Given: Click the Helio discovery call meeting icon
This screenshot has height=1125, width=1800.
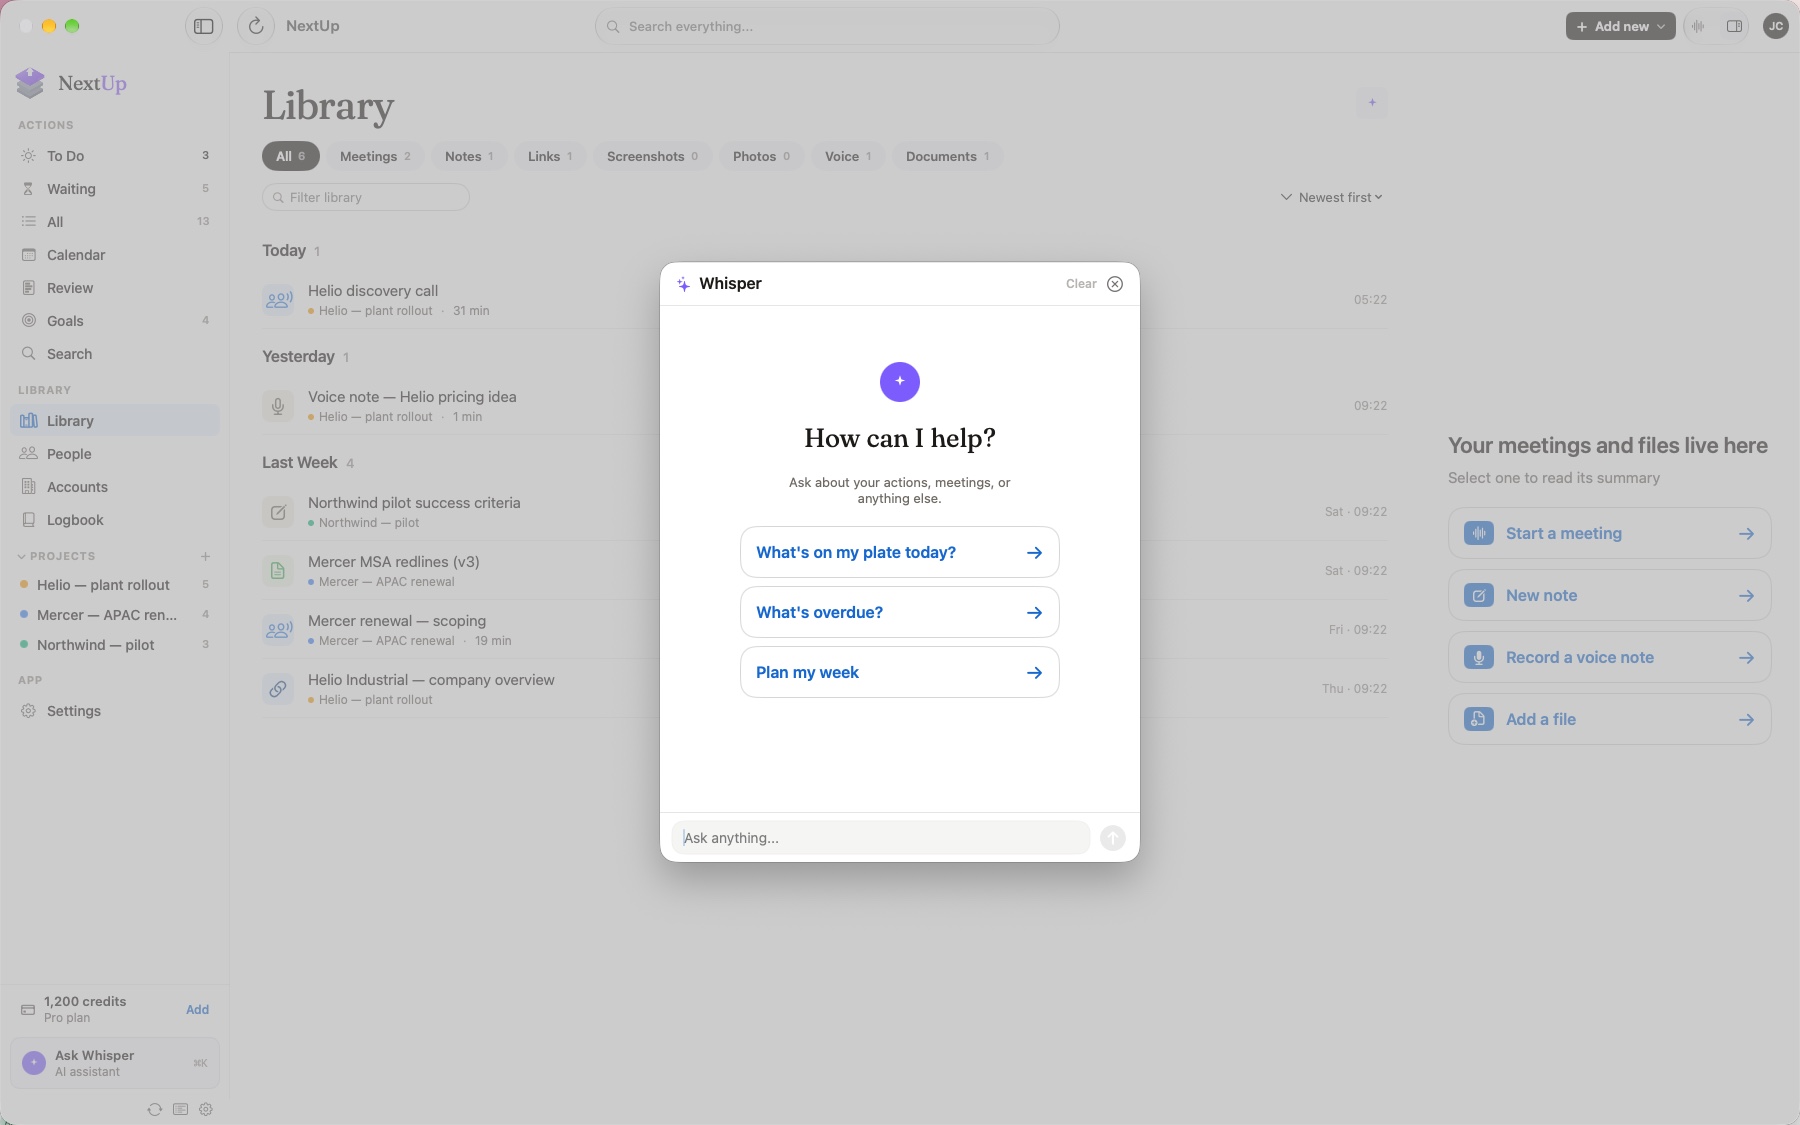Looking at the screenshot, I should 278,299.
